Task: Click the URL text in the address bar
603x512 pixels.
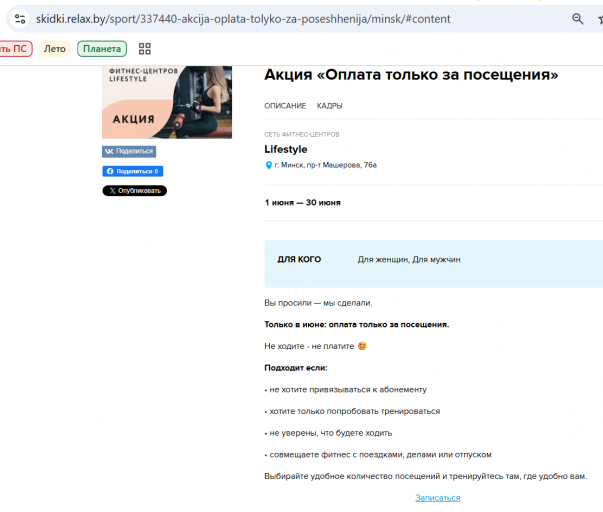Action: pyautogui.click(x=243, y=19)
